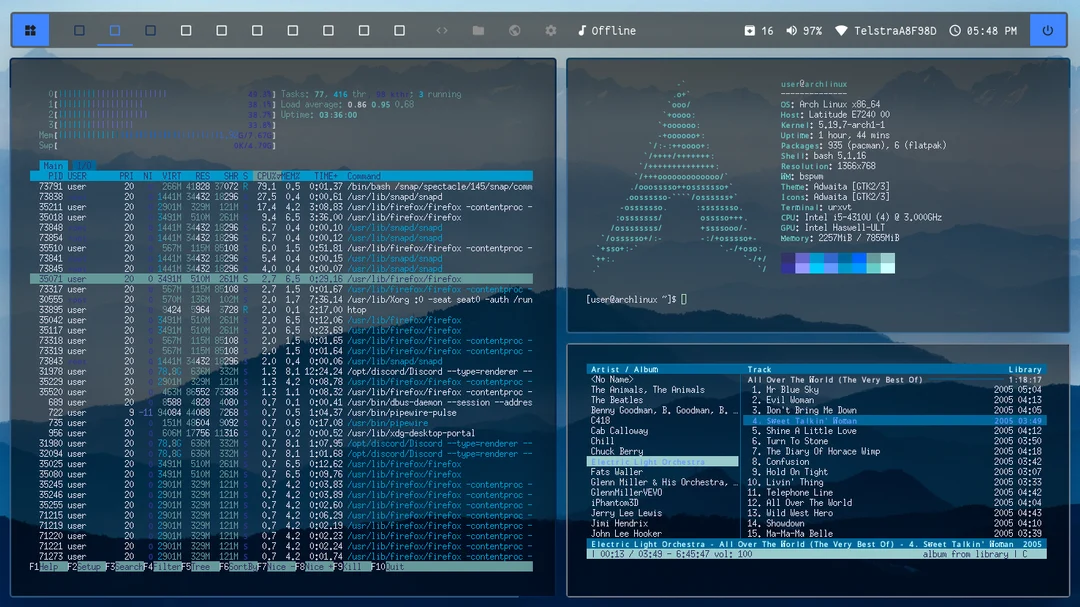This screenshot has width=1080, height=607.
Task: Open the file manager folder icon
Action: pos(478,30)
